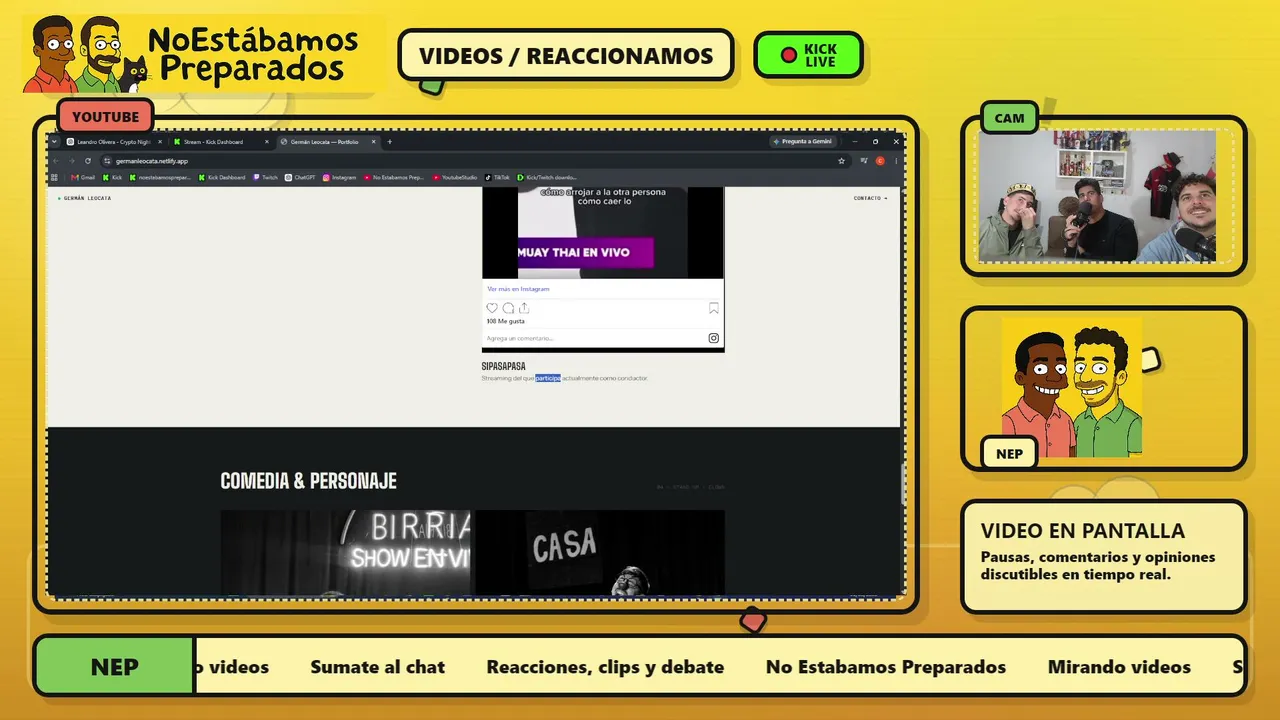The image size is (1280, 720).
Task: Open the noestabamosprepar... bookmark
Action: [x=160, y=177]
